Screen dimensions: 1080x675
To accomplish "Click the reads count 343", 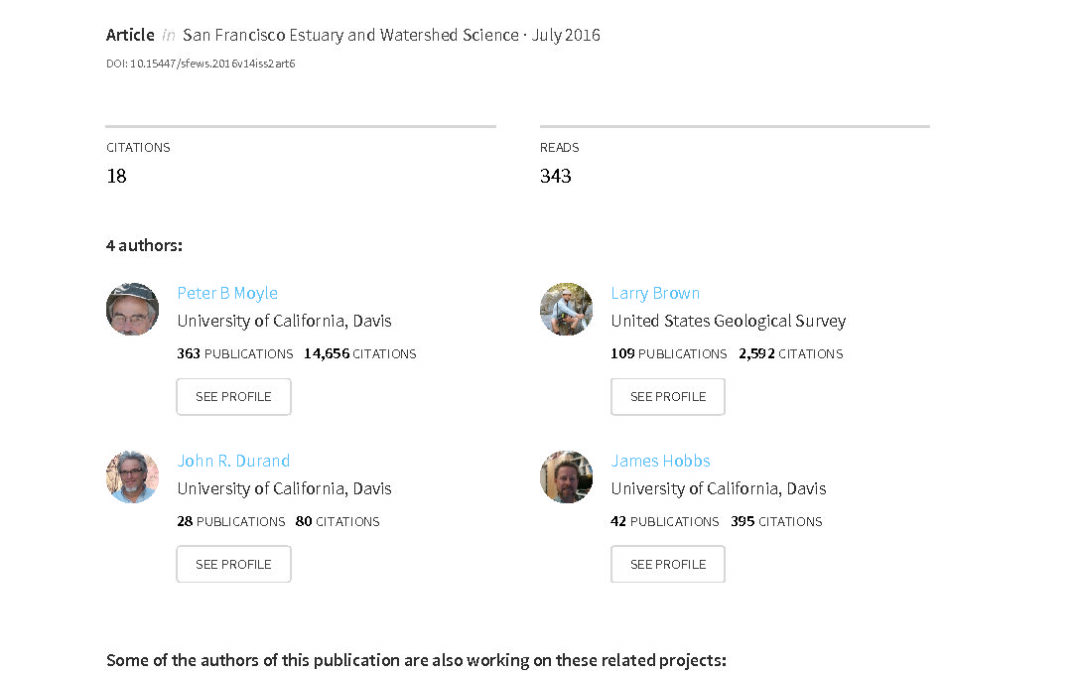I will click(x=555, y=176).
